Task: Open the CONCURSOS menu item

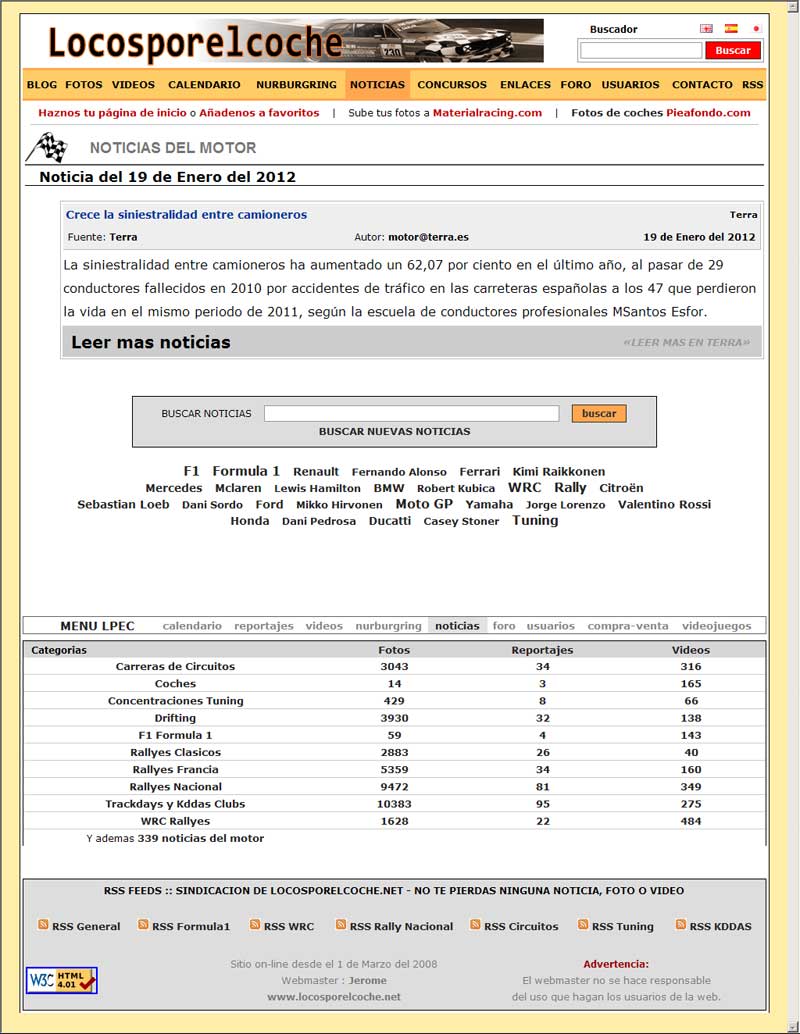Action: click(x=452, y=84)
